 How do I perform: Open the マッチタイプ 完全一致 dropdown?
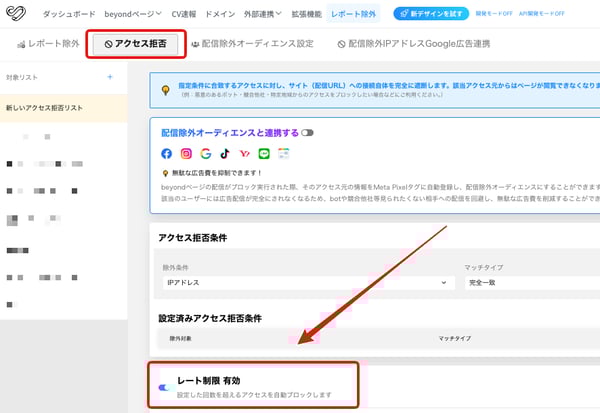[530, 283]
